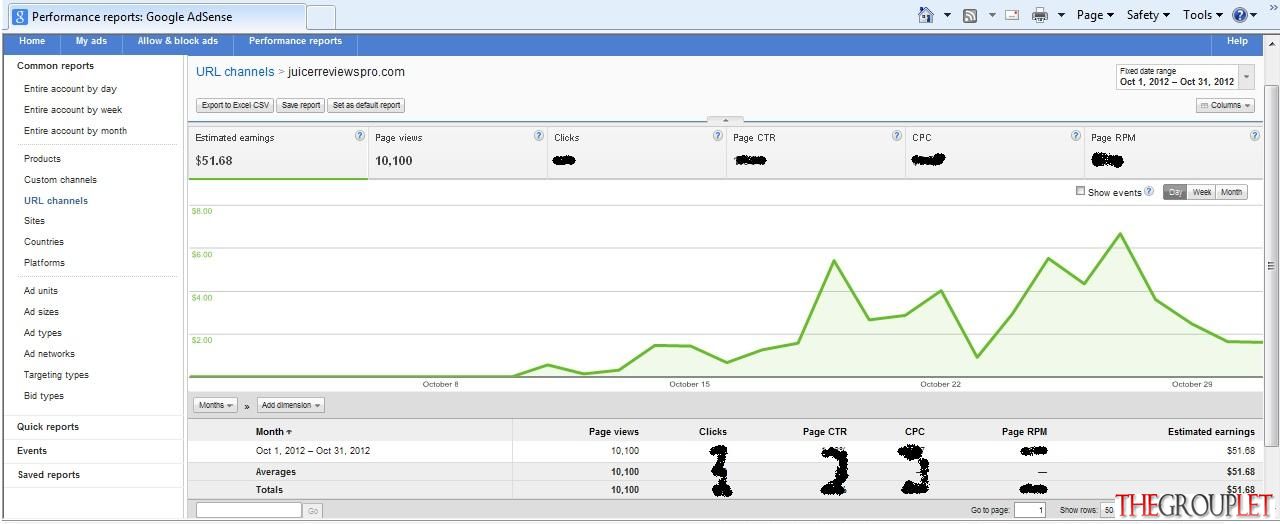Image resolution: width=1280 pixels, height=524 pixels.
Task: Click the help icon beside Page views
Action: 539,136
